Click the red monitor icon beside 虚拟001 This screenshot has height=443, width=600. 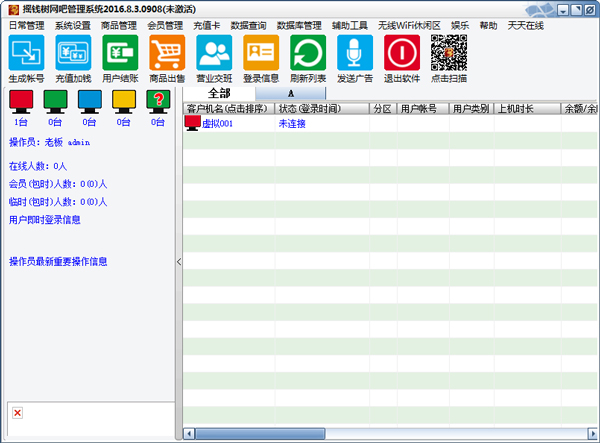pyautogui.click(x=192, y=123)
